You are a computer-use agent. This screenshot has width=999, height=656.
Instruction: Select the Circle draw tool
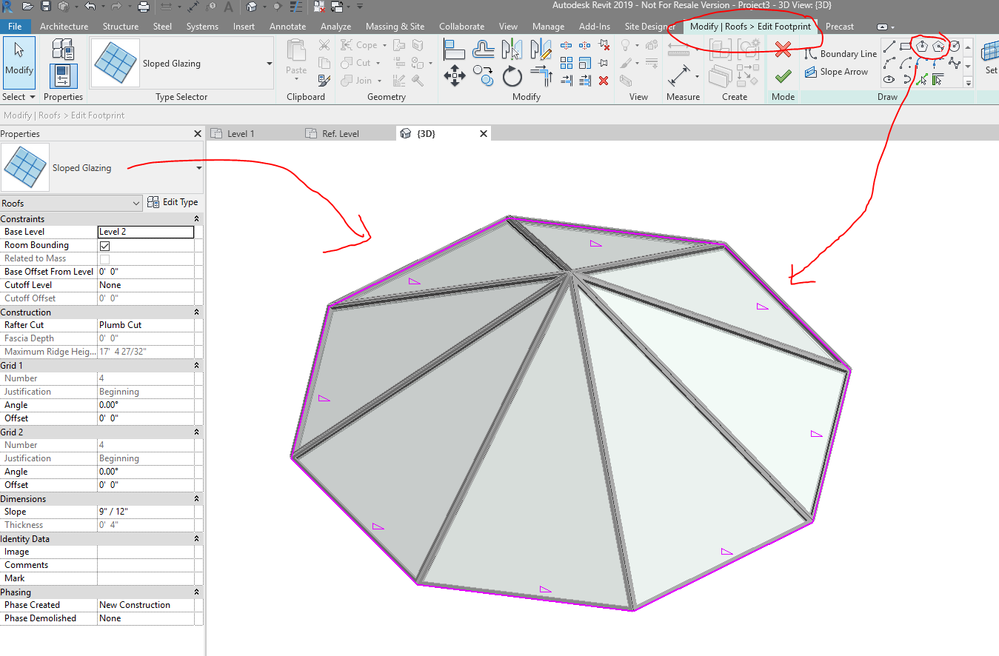point(954,46)
